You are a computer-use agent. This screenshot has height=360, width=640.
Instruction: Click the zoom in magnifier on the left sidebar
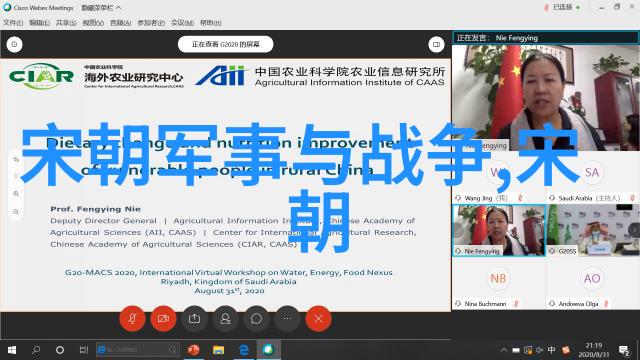pyautogui.click(x=16, y=194)
